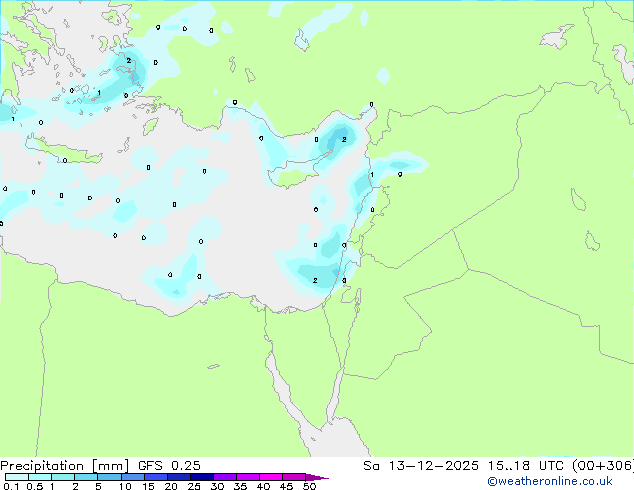634x490 pixels.
Task: Click the legend label "0.1"
Action: (11, 486)
